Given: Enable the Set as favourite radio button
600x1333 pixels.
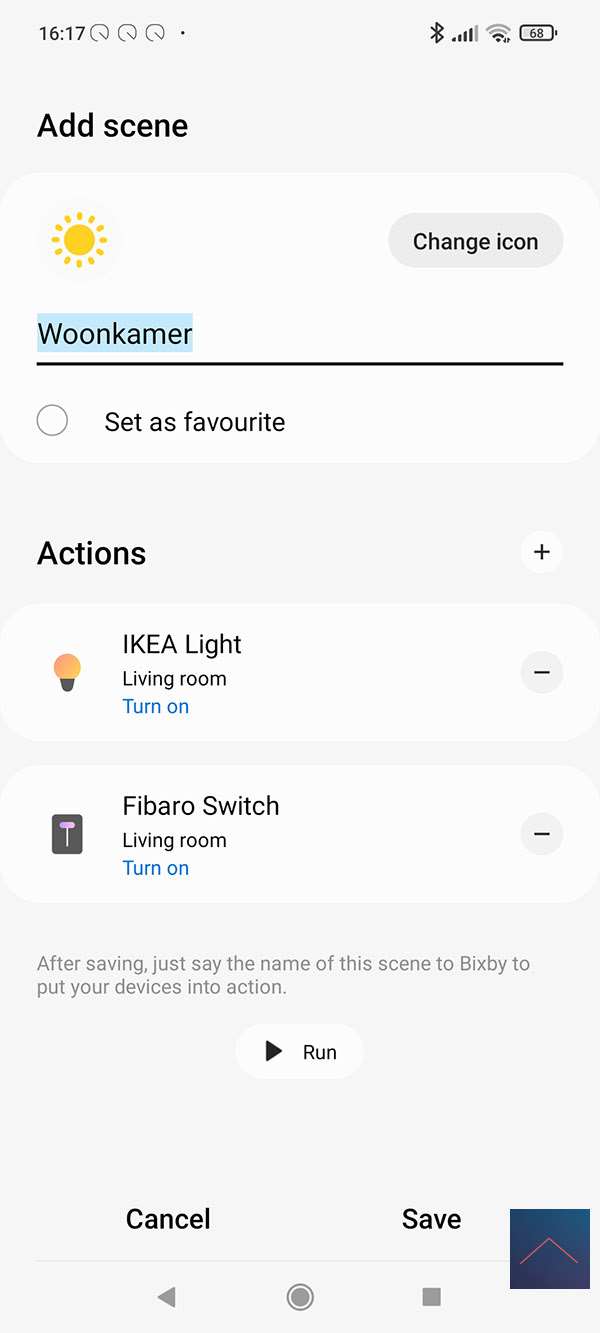Looking at the screenshot, I should click(52, 421).
